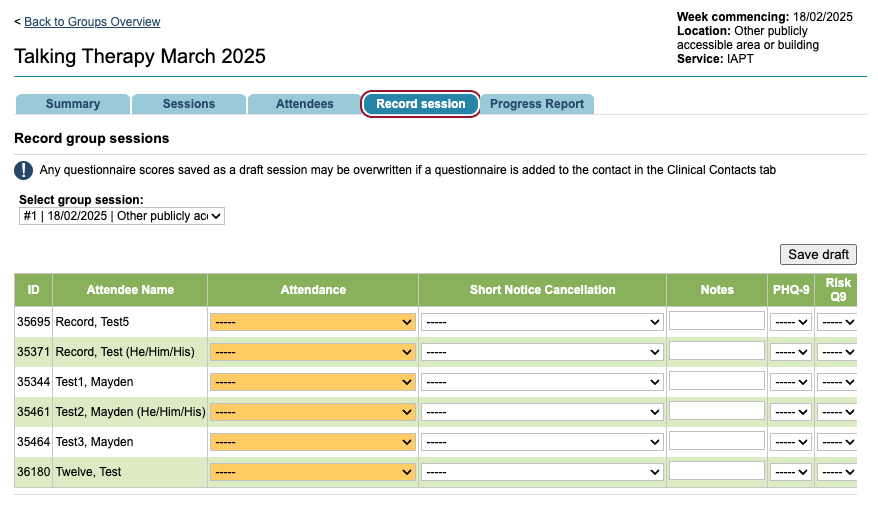Image resolution: width=878 pixels, height=510 pixels.
Task: Click the Notes field for Record, Test5
Action: (x=716, y=321)
